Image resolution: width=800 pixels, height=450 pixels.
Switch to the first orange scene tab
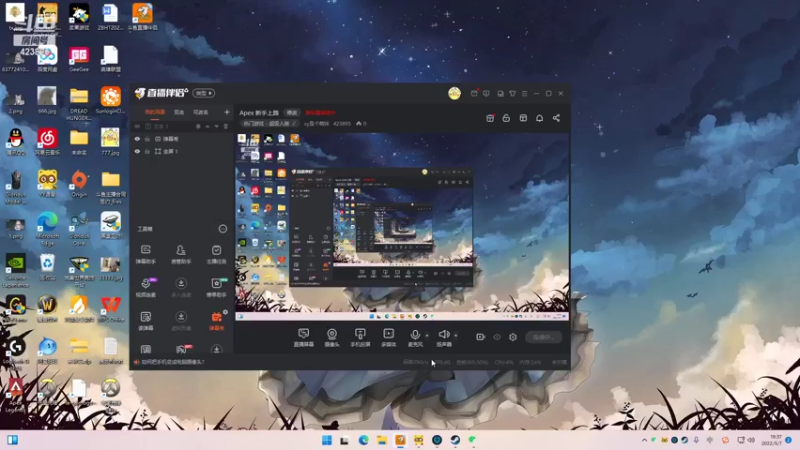[x=155, y=112]
